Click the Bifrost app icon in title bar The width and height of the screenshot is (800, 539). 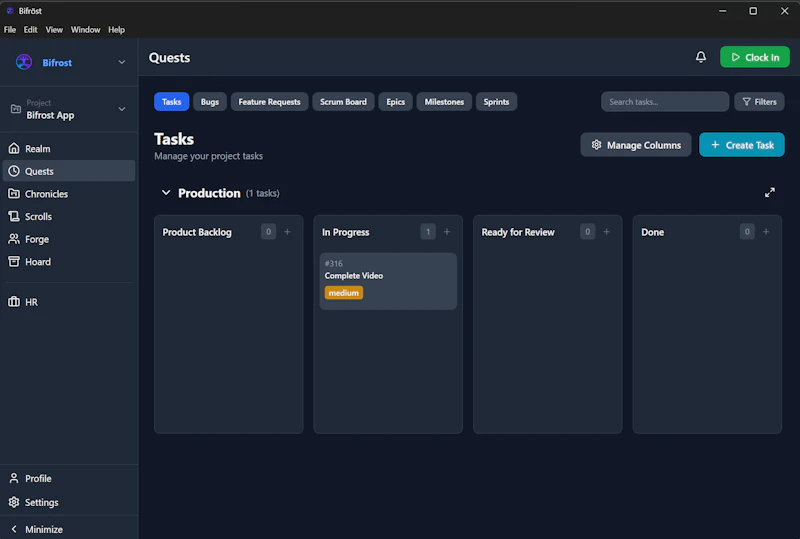pyautogui.click(x=10, y=11)
